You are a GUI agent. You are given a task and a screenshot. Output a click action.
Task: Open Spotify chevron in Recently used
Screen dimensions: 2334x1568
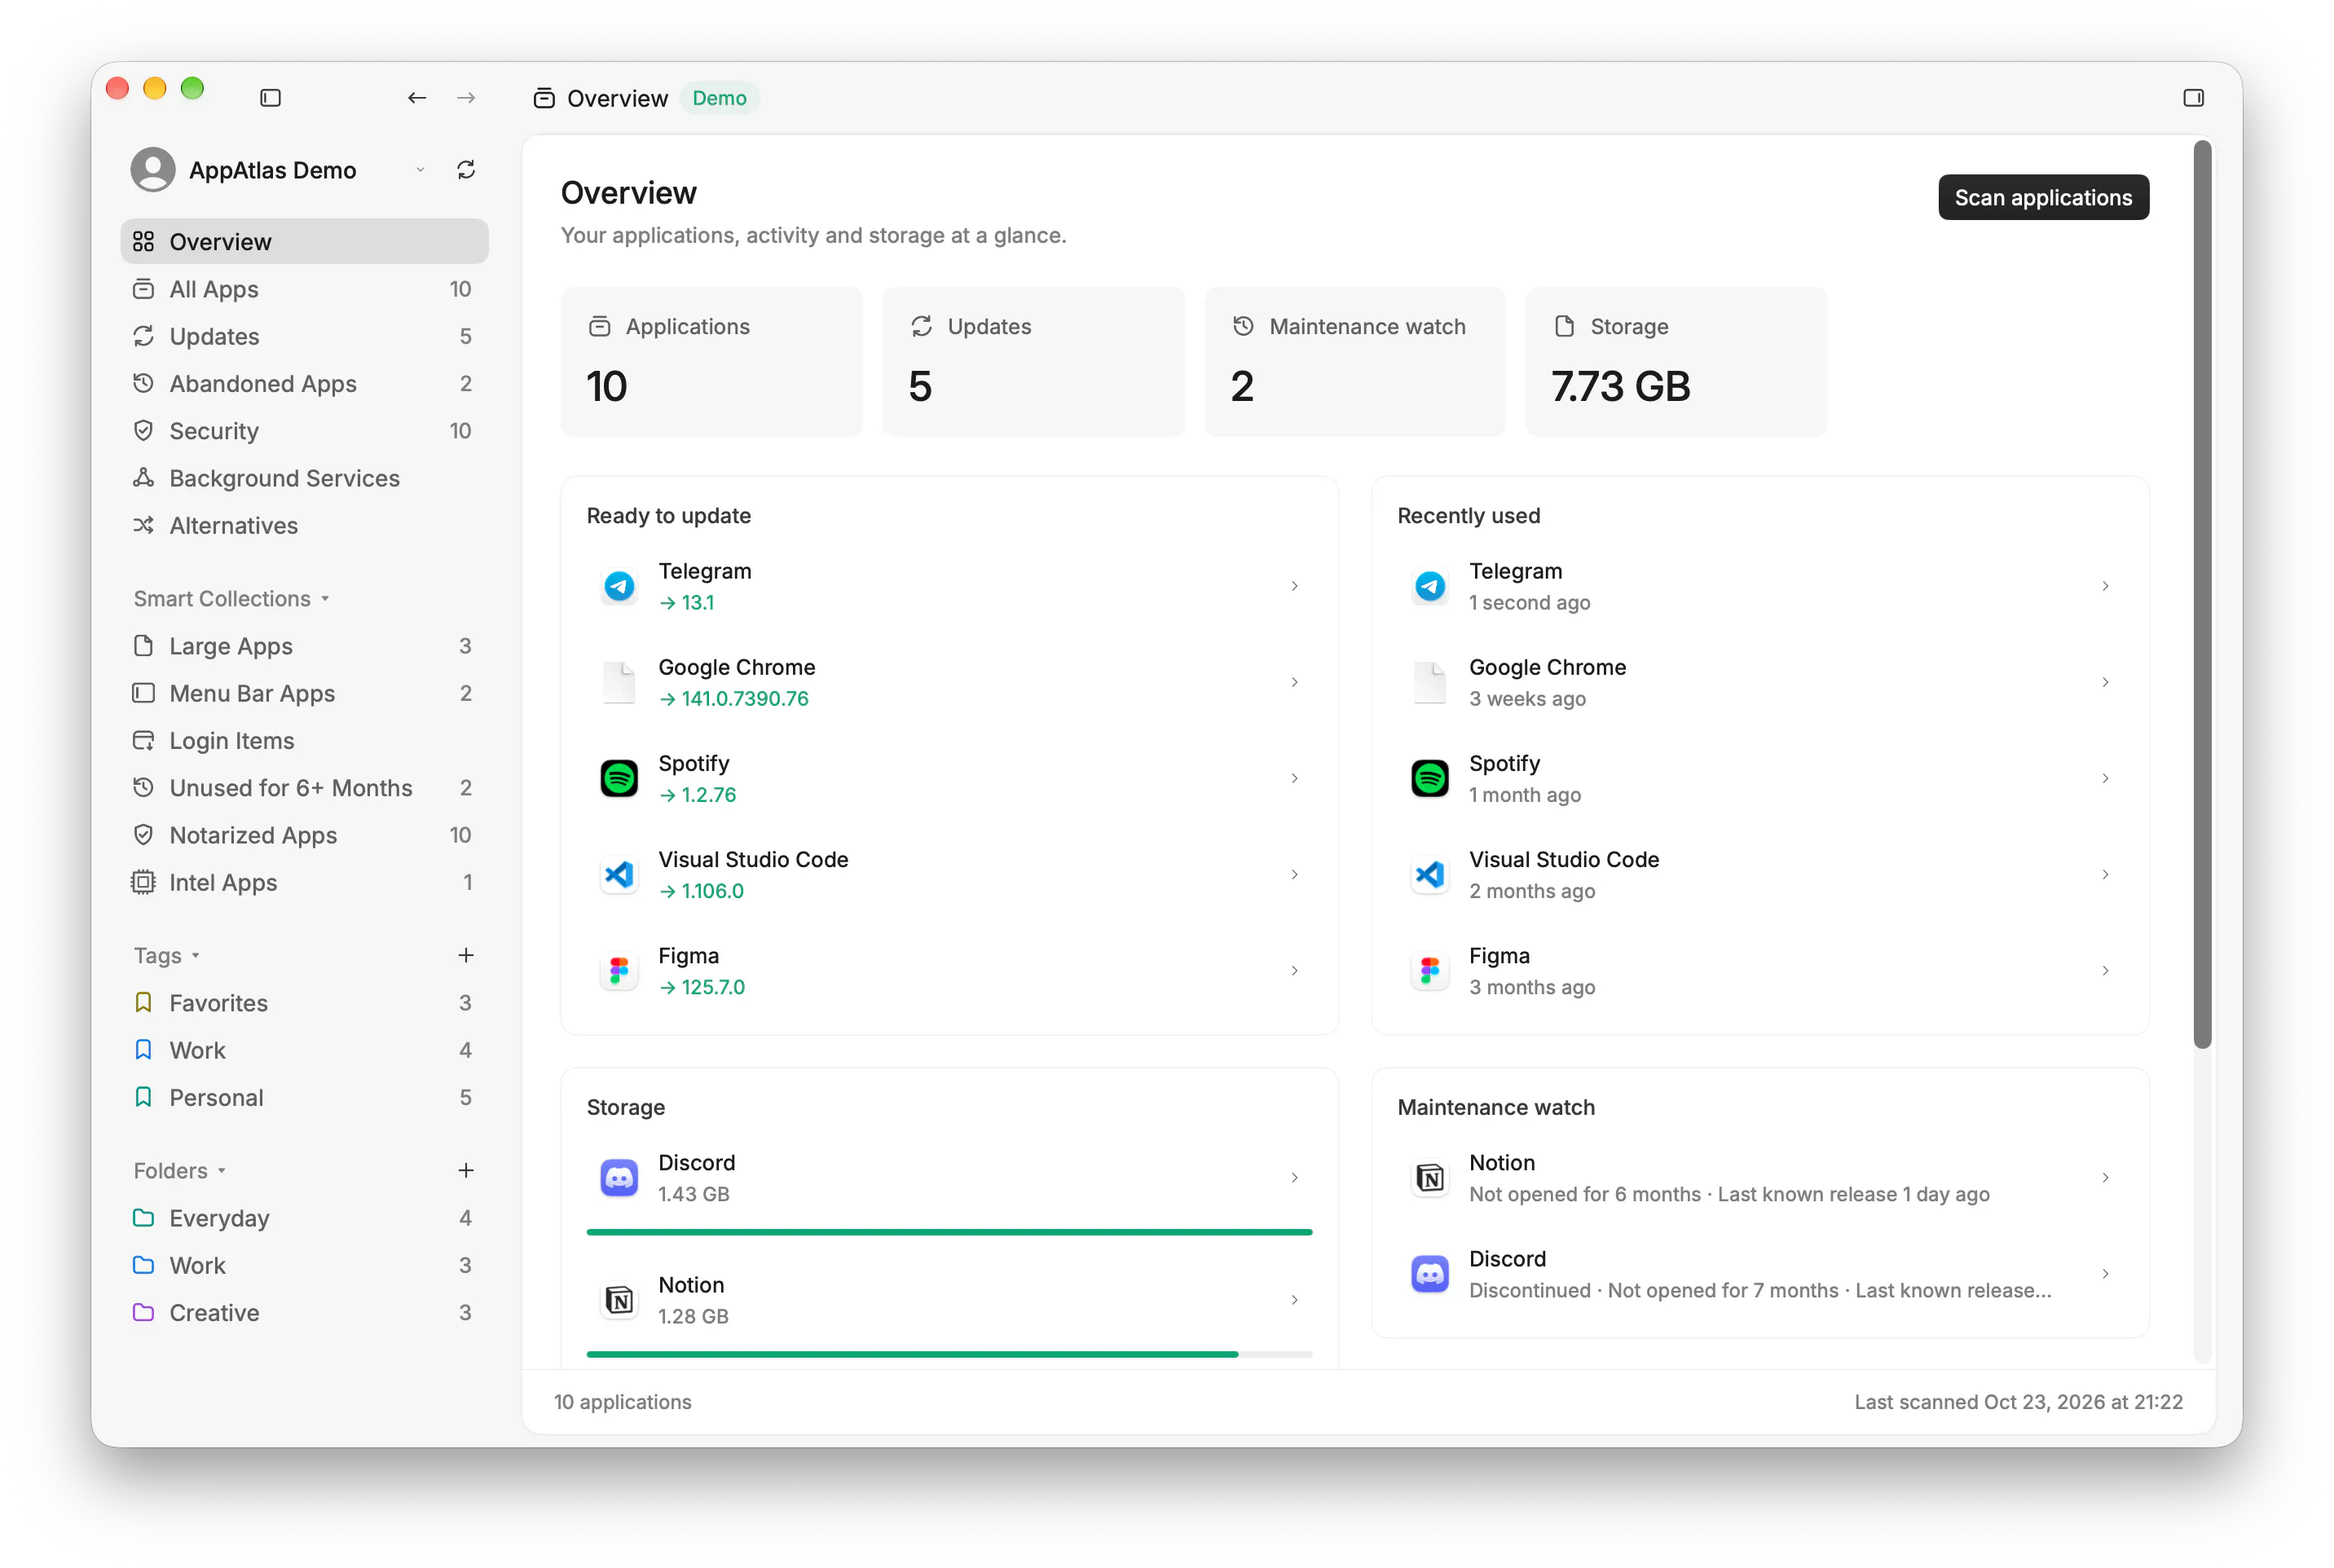pyautogui.click(x=2105, y=778)
